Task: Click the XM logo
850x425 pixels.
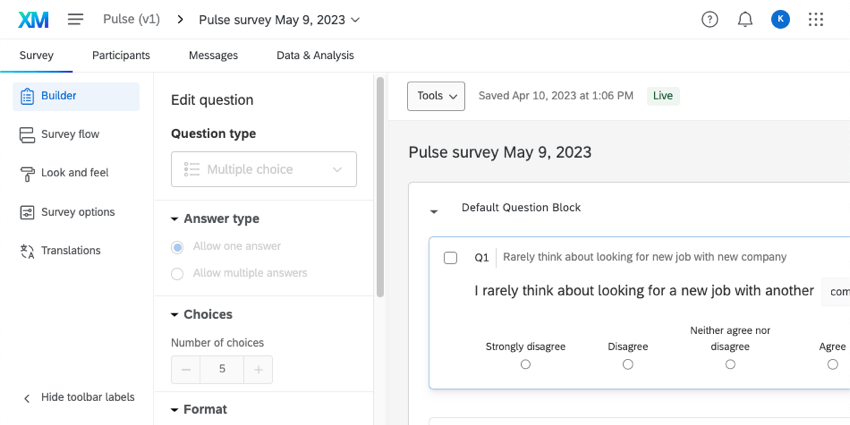Action: tap(33, 19)
